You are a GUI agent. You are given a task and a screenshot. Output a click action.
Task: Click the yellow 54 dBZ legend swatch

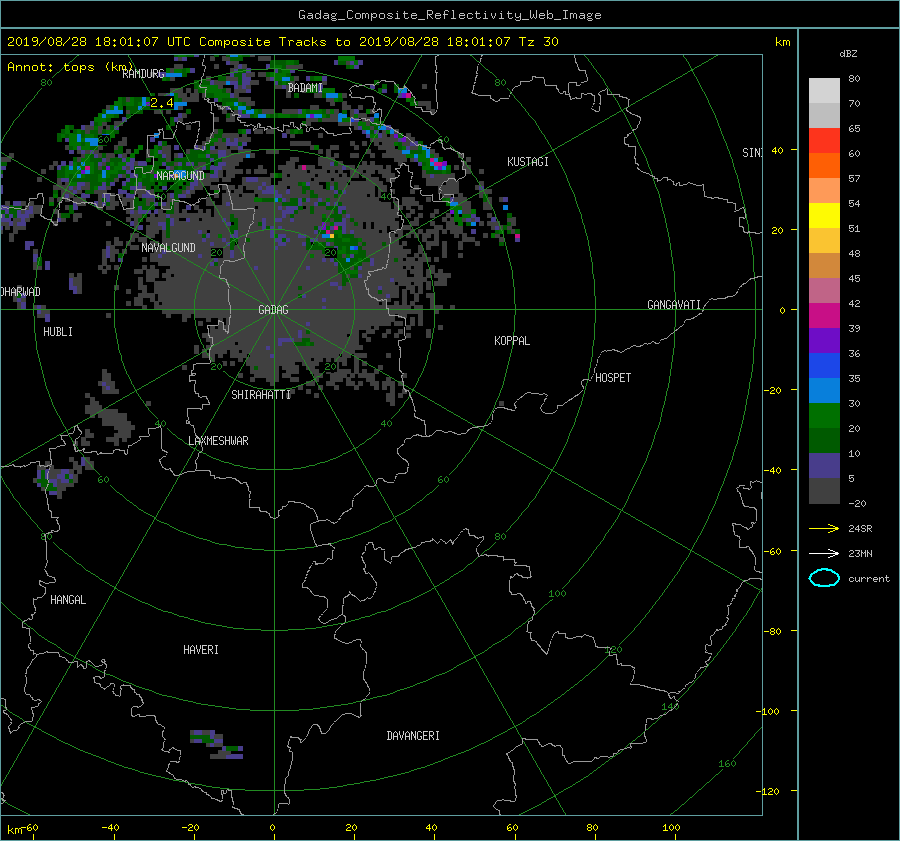coord(824,215)
